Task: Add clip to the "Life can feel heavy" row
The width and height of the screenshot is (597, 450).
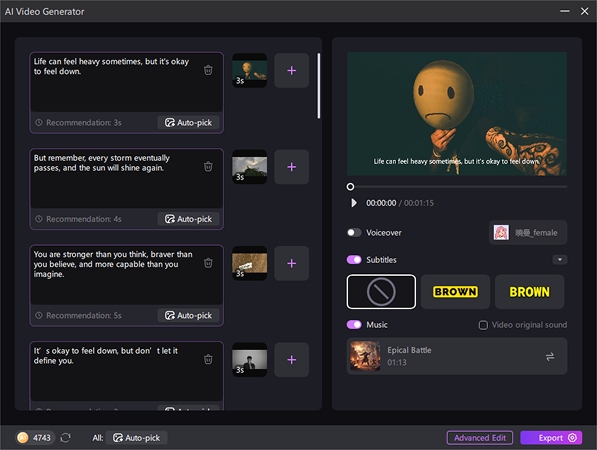Action: [x=292, y=70]
